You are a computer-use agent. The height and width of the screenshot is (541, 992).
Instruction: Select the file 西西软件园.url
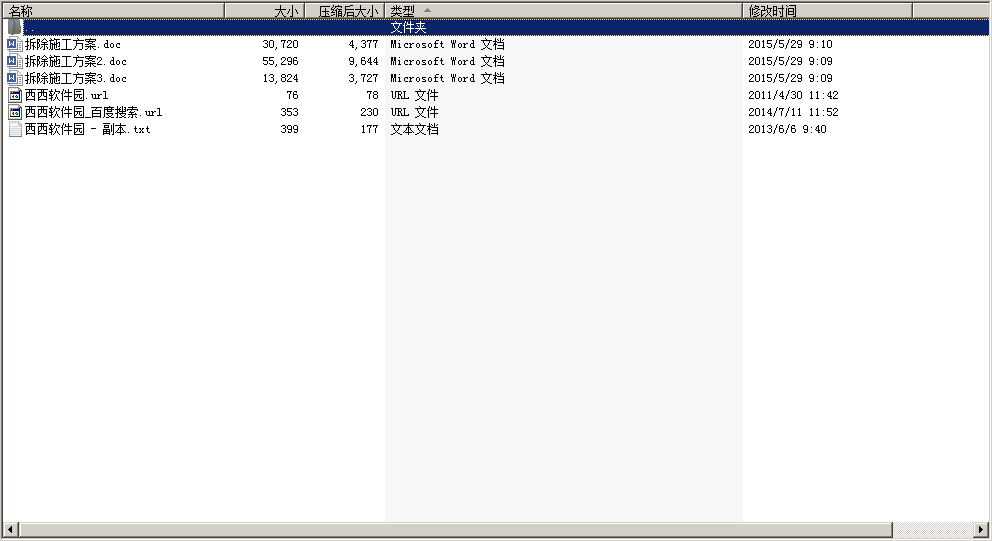coord(66,96)
